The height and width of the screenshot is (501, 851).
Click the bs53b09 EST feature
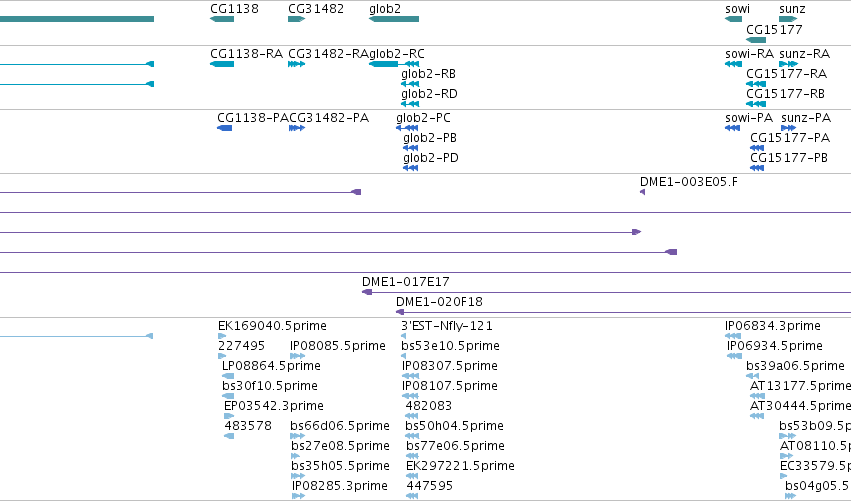[x=788, y=436]
